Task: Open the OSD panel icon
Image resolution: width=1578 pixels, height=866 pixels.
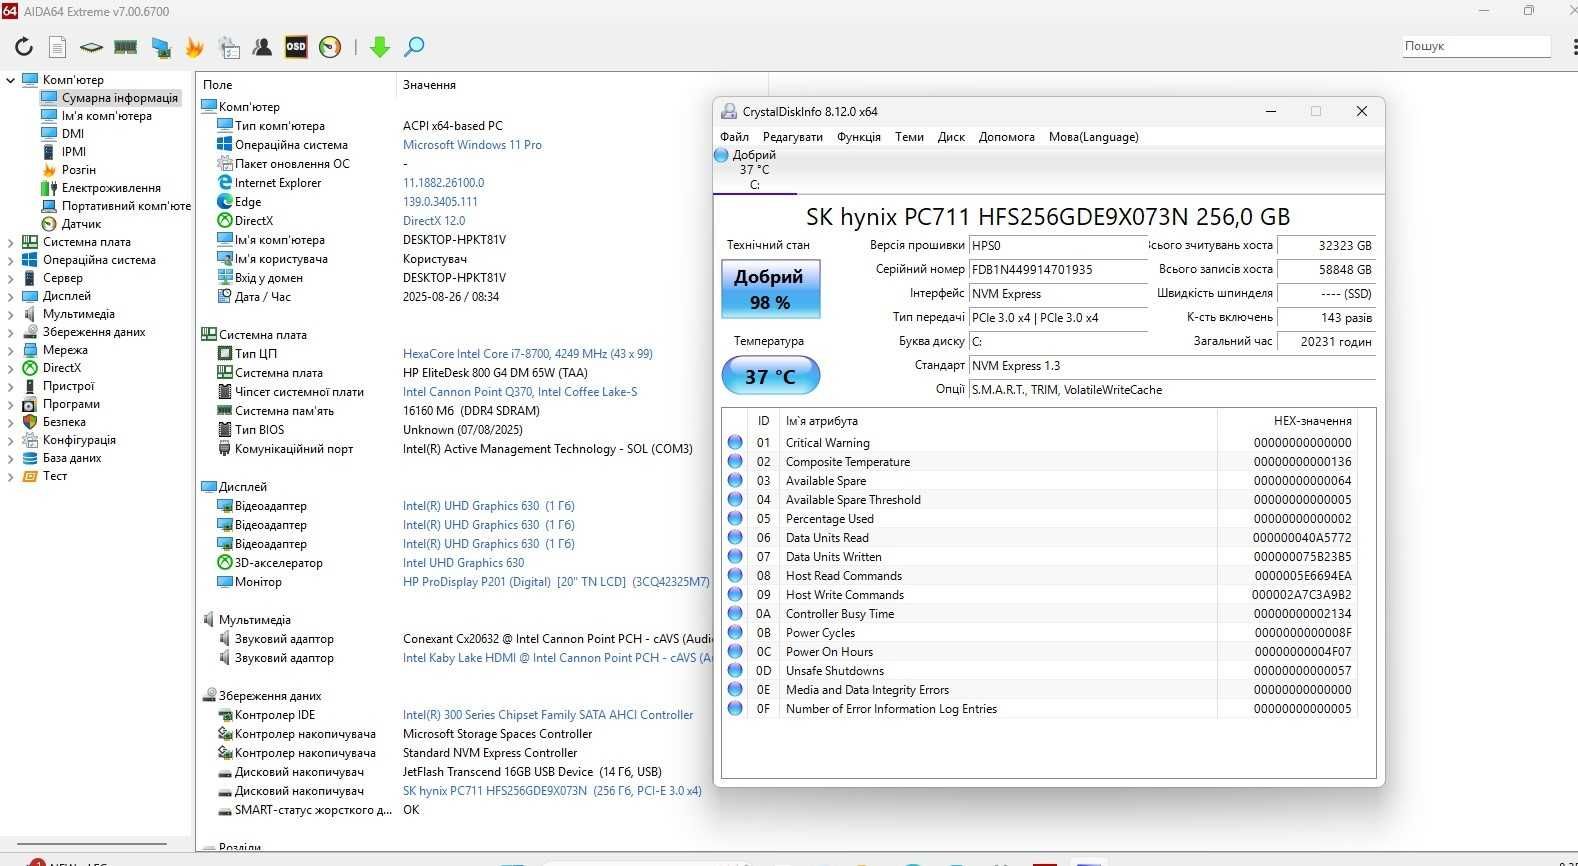Action: [x=296, y=46]
